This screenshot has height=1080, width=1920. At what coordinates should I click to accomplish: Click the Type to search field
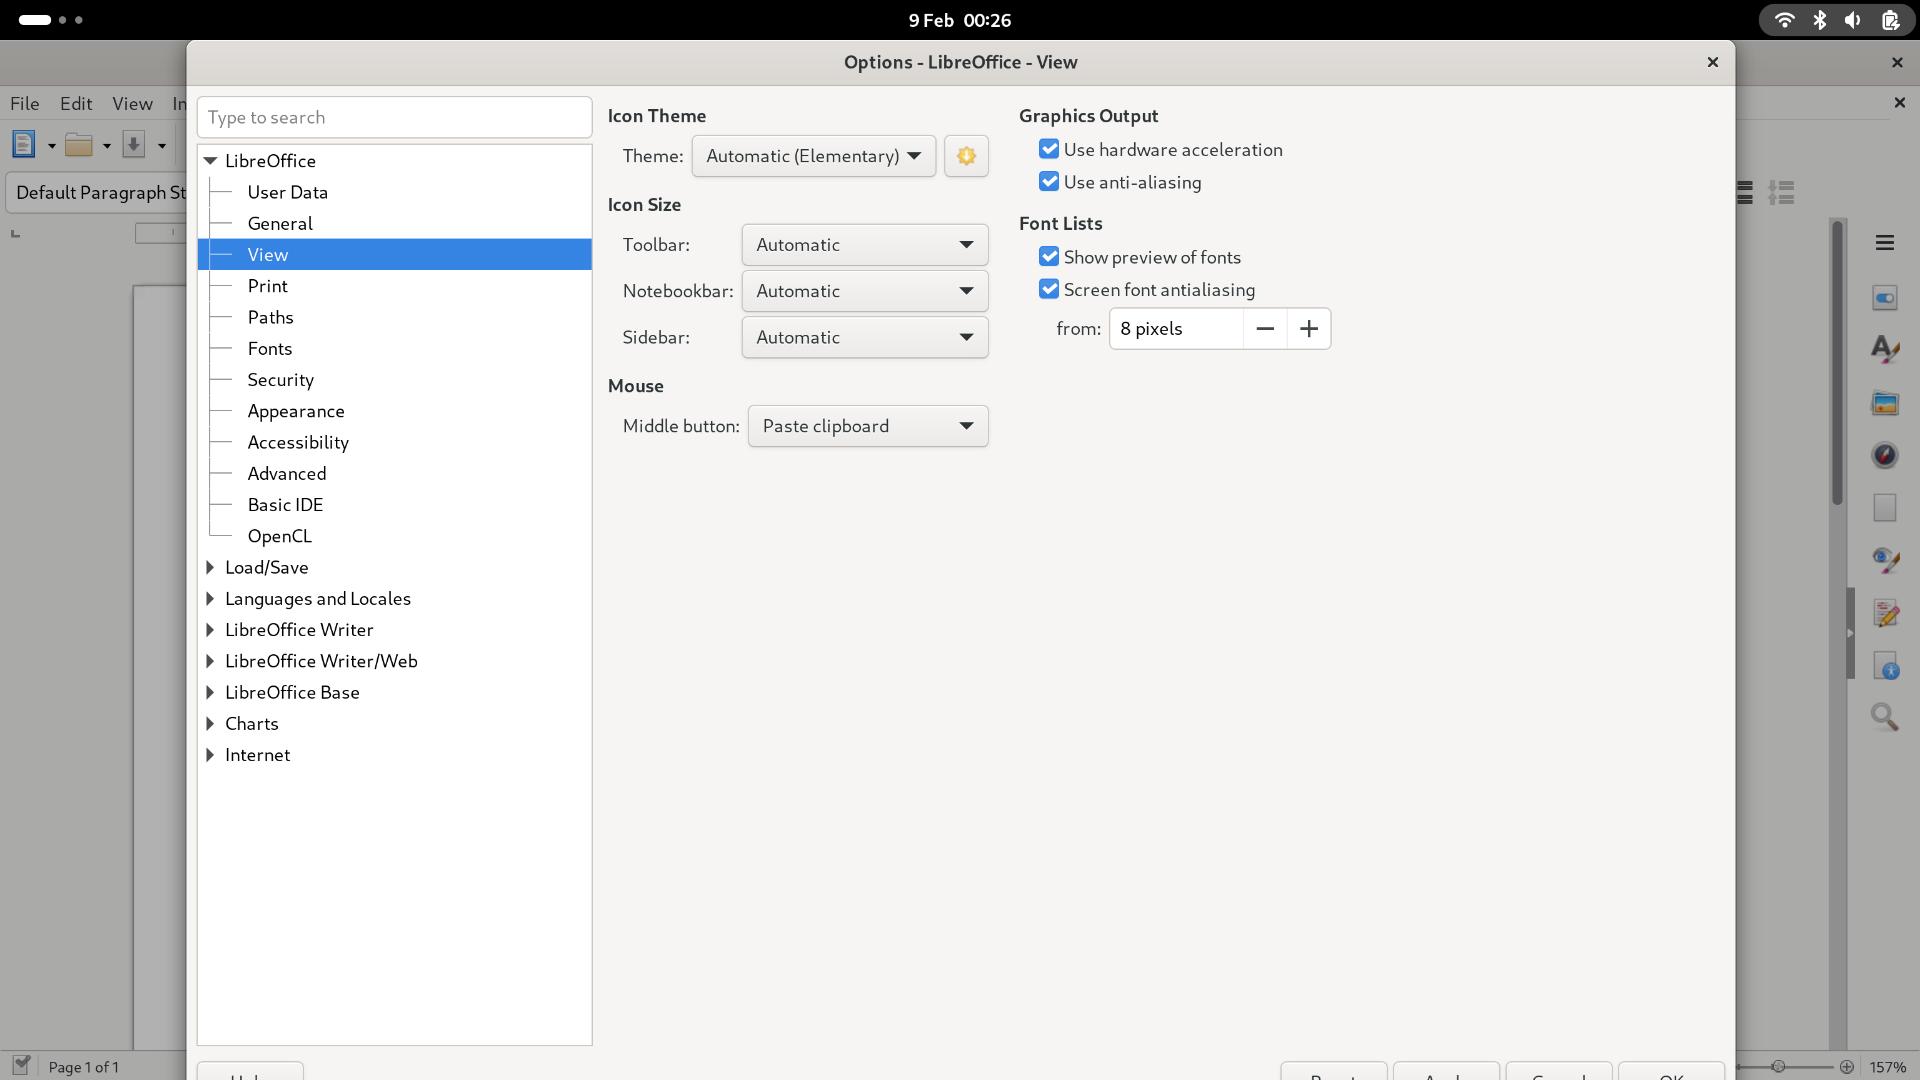pos(395,118)
